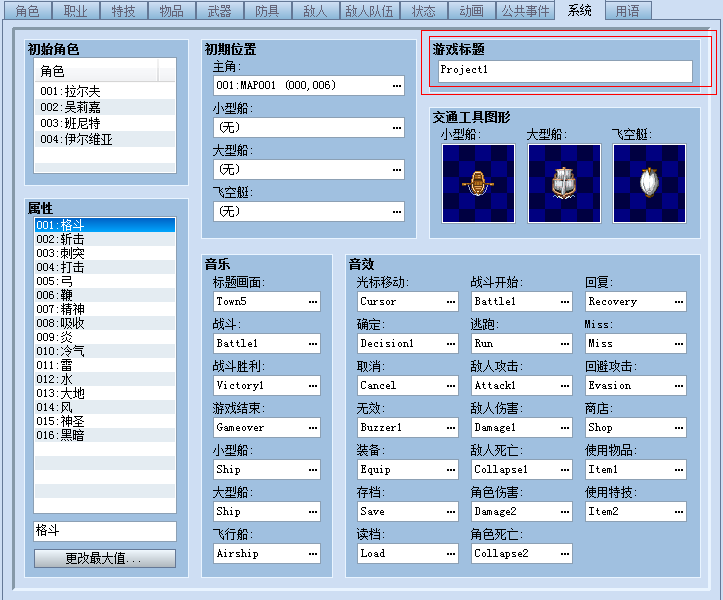Switch to the 职业 tab
Screen dimensions: 723x600
76,11
